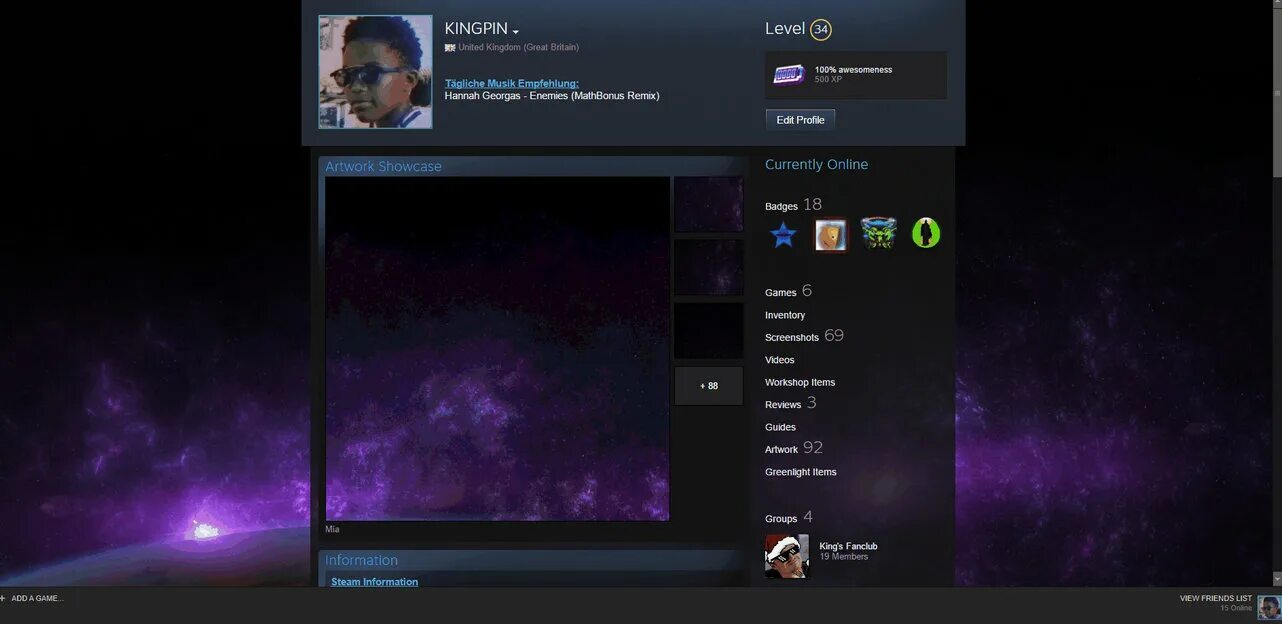Image resolution: width=1282 pixels, height=624 pixels.
Task: Open the Inventory link
Action: (x=785, y=315)
